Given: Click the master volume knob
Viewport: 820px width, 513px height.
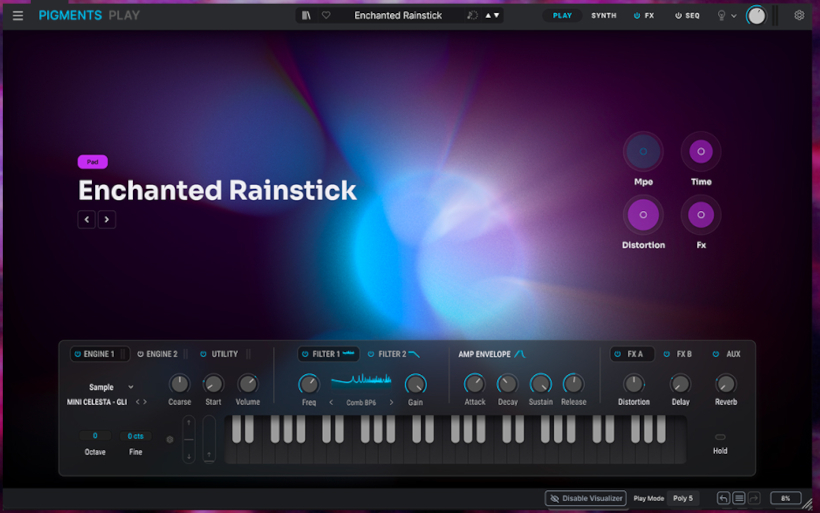Looking at the screenshot, I should [x=756, y=16].
